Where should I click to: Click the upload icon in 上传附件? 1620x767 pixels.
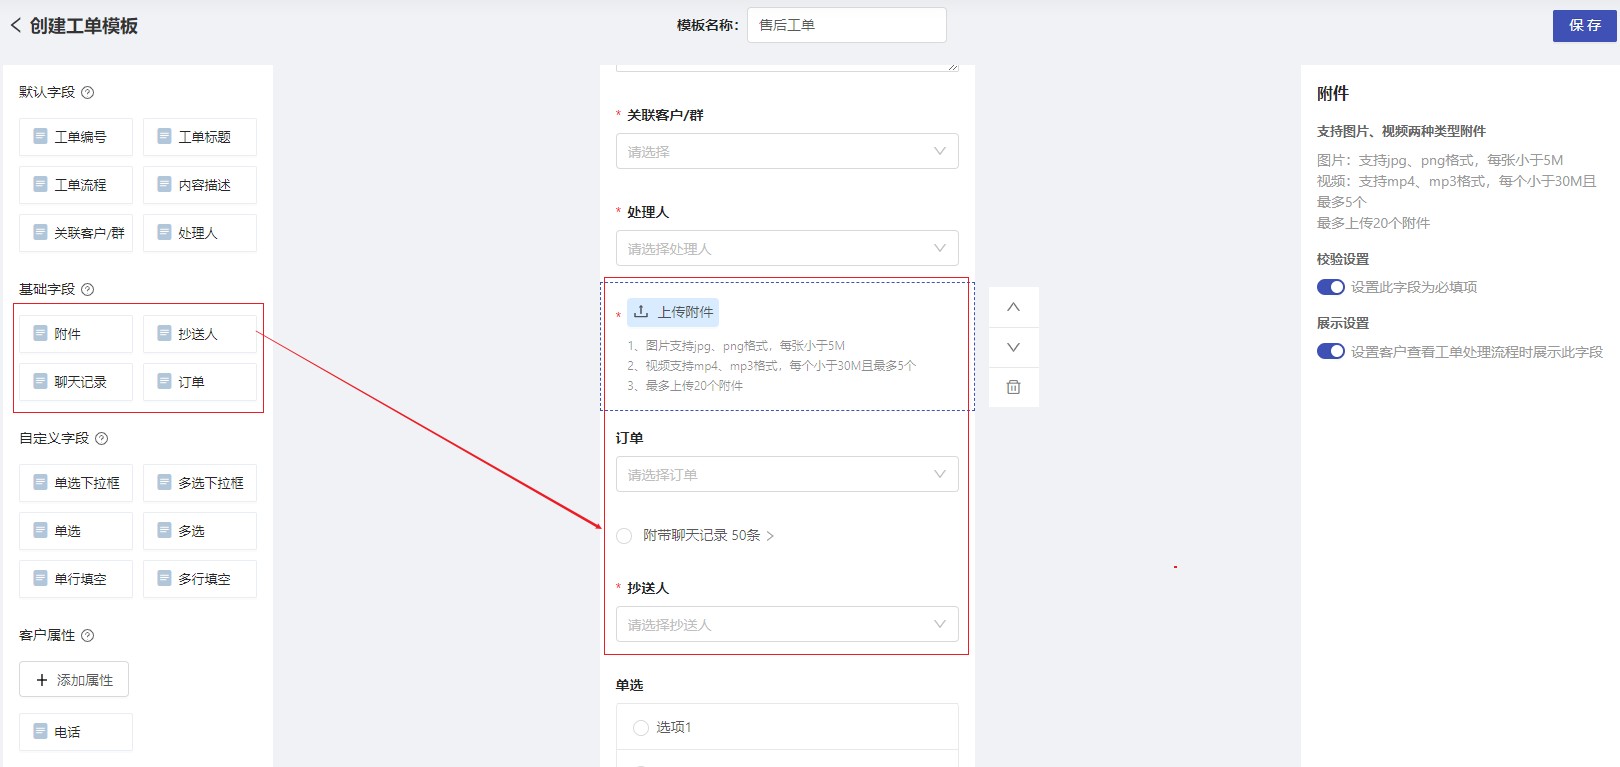click(x=641, y=312)
